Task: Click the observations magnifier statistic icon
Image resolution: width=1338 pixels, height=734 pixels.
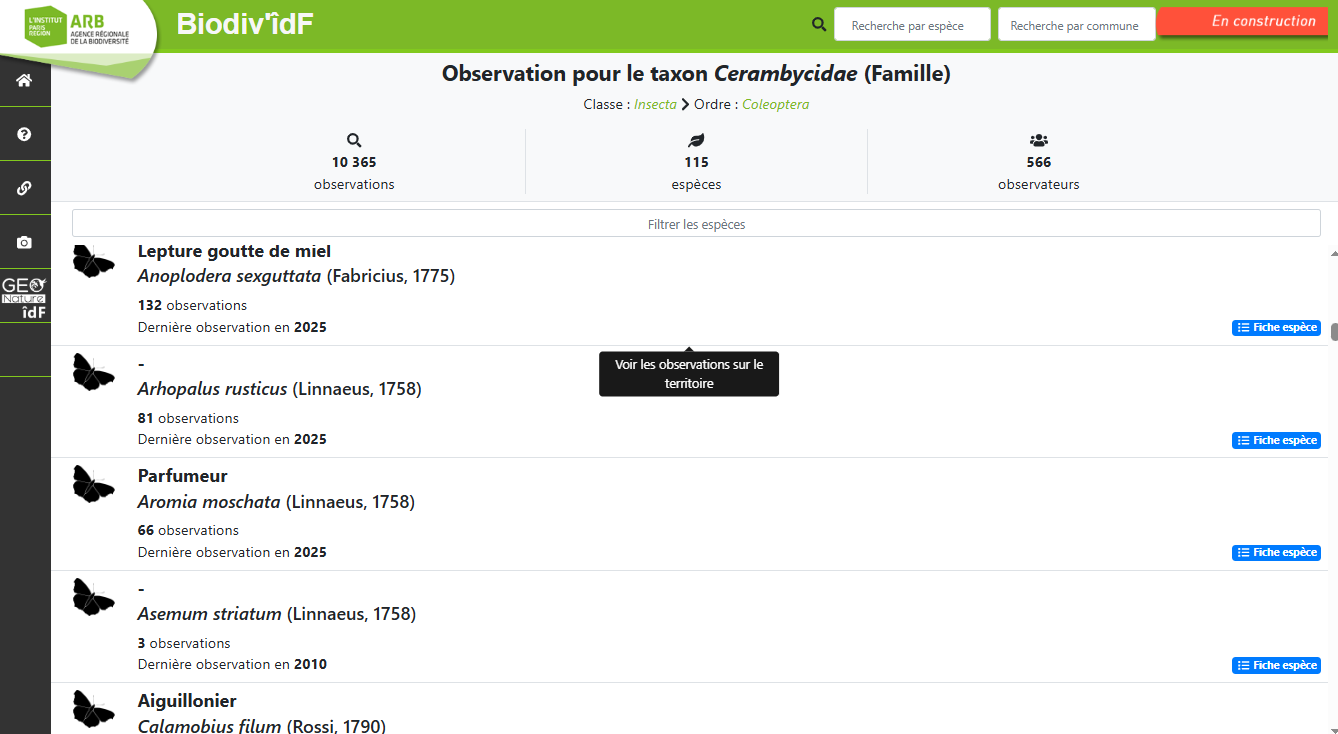Action: click(354, 140)
